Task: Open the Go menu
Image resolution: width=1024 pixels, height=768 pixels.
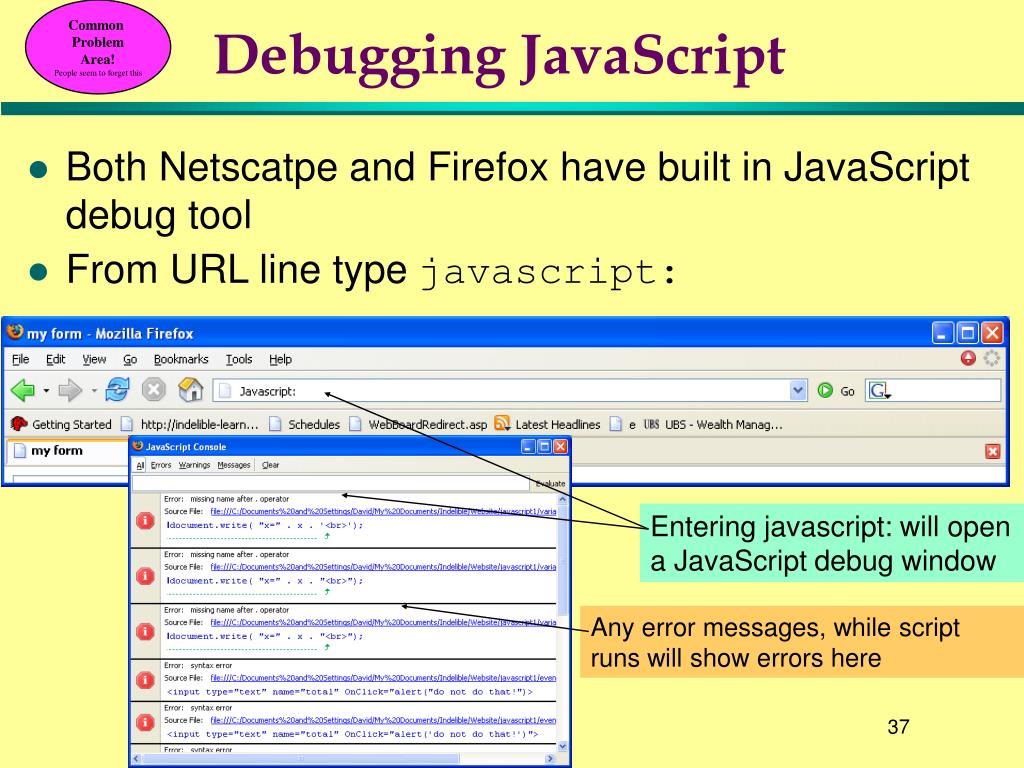Action: point(130,359)
